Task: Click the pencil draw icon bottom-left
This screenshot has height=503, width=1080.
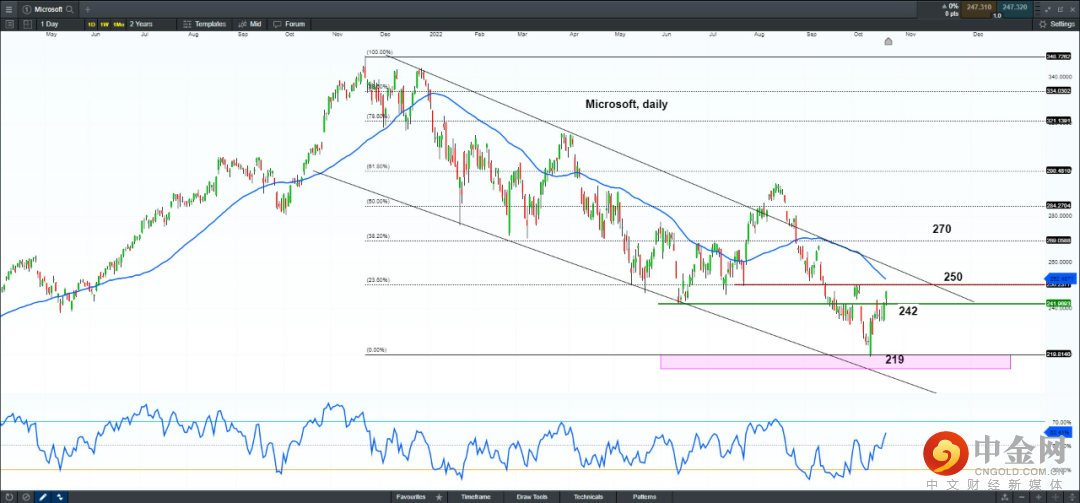Action: click(x=43, y=496)
